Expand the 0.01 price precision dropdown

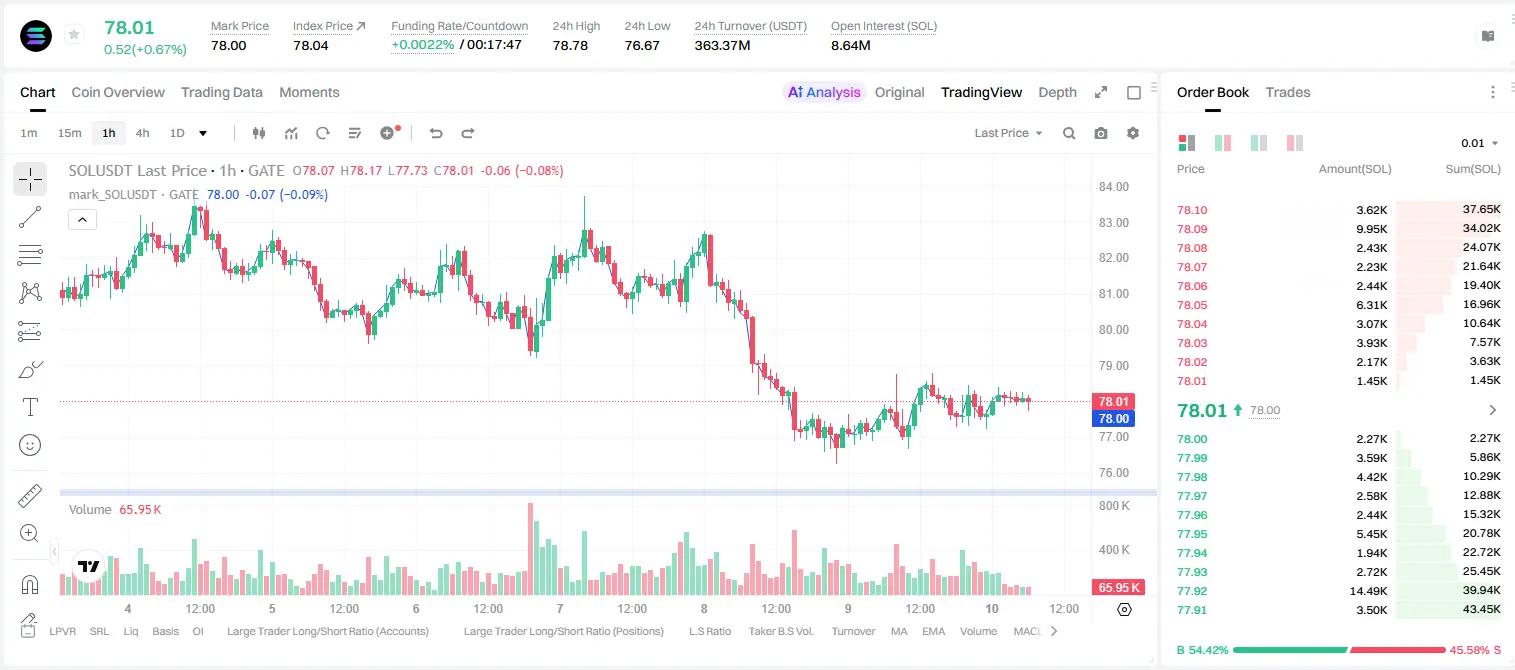tap(1479, 143)
